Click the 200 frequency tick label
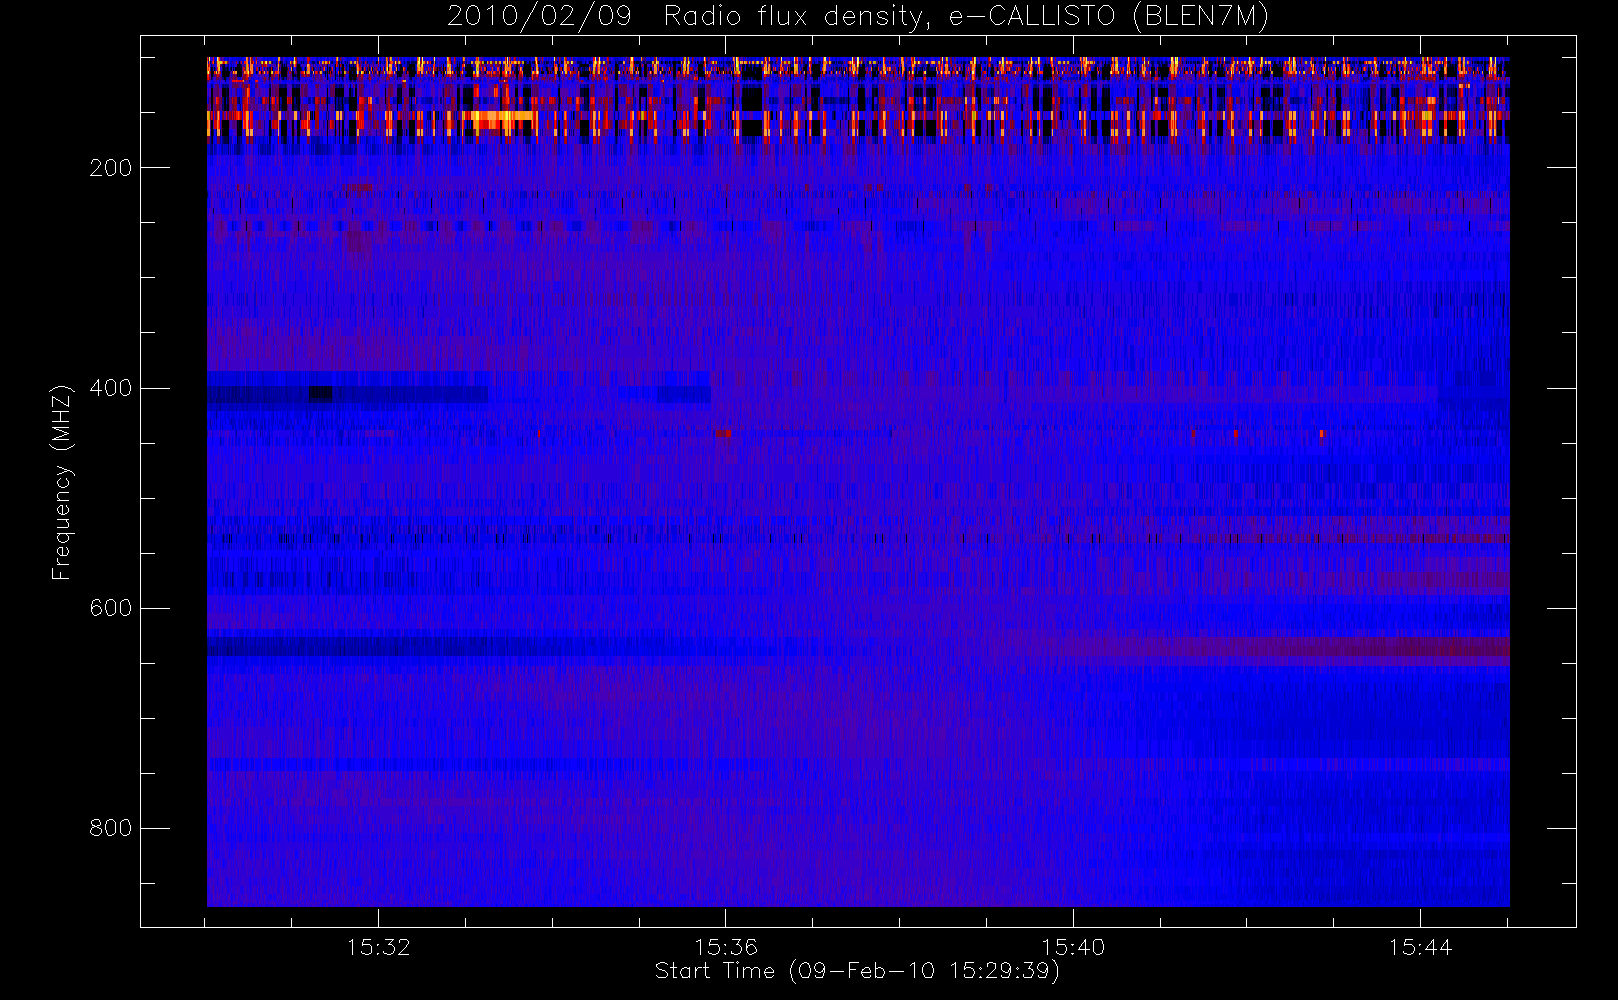This screenshot has width=1618, height=1000. [110, 168]
